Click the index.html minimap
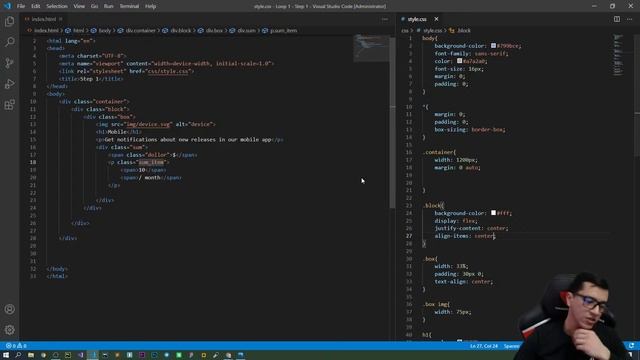 tap(371, 48)
